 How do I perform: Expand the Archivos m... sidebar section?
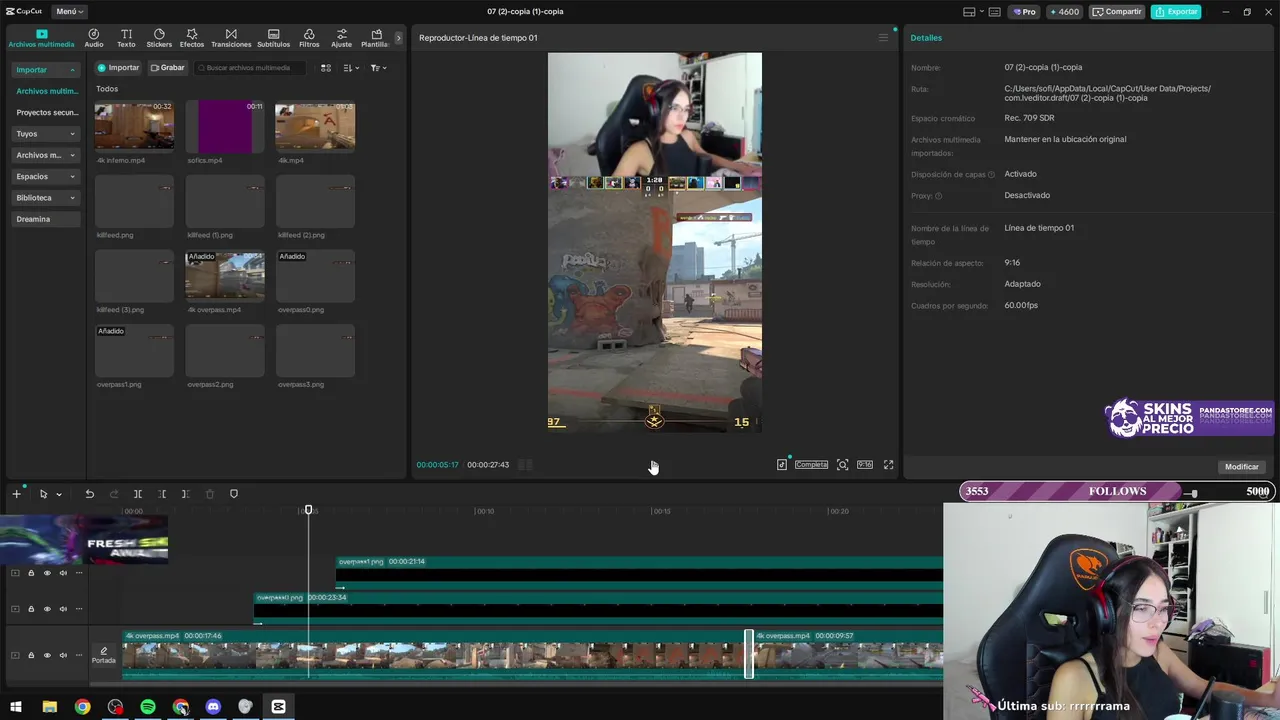tap(45, 155)
